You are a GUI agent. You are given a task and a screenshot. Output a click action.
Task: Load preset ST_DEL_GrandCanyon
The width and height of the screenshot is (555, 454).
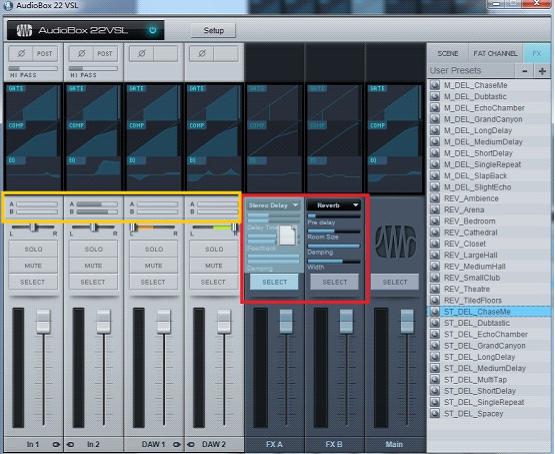click(490, 346)
